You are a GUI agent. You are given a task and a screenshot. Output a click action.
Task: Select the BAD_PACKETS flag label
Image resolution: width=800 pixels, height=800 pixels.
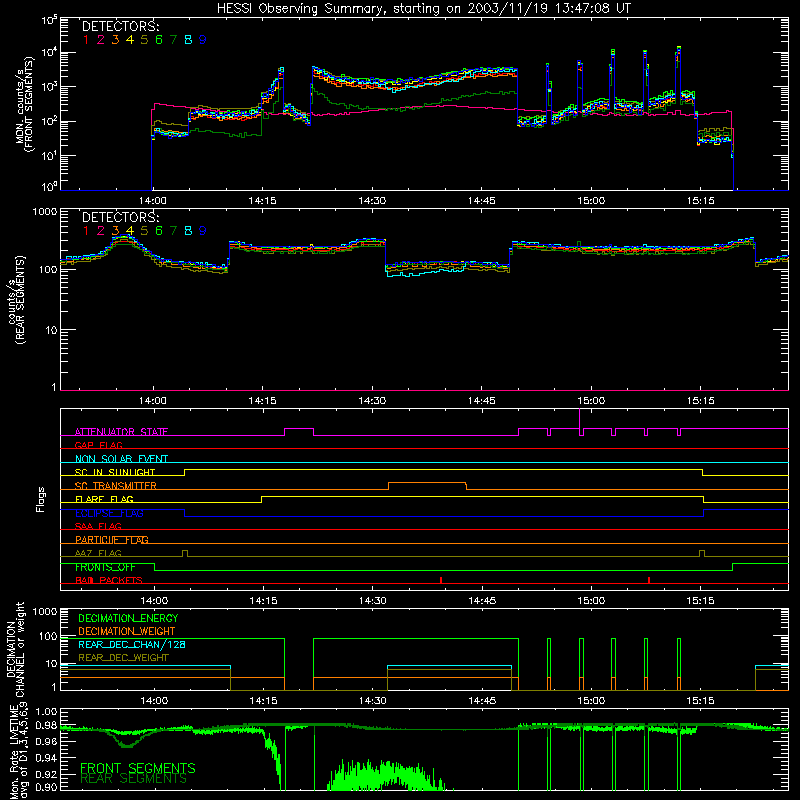click(109, 580)
